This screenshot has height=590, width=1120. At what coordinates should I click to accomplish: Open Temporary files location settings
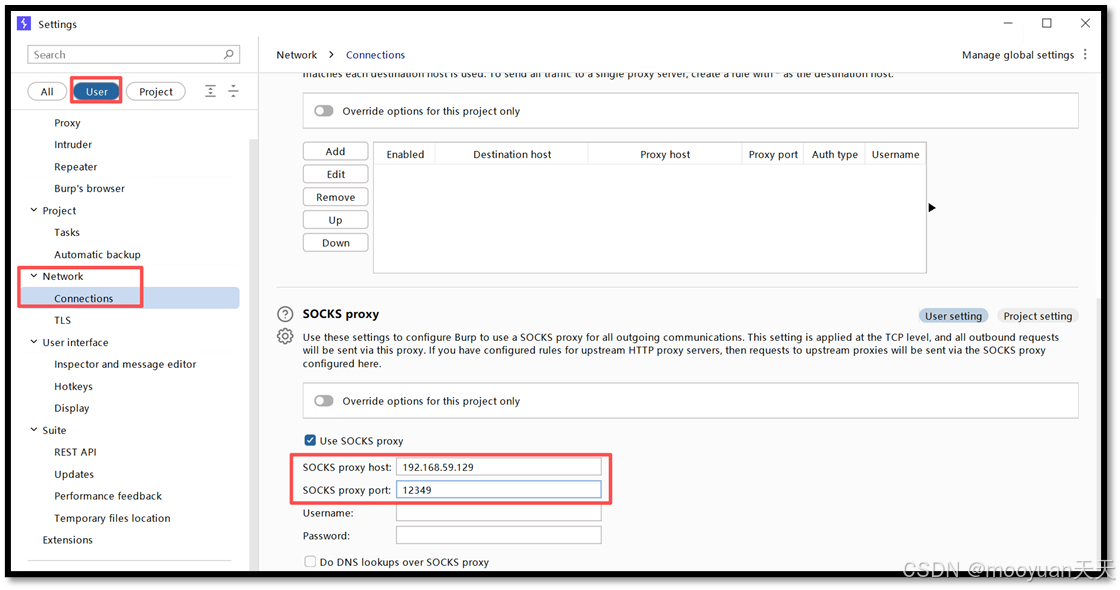coord(112,518)
